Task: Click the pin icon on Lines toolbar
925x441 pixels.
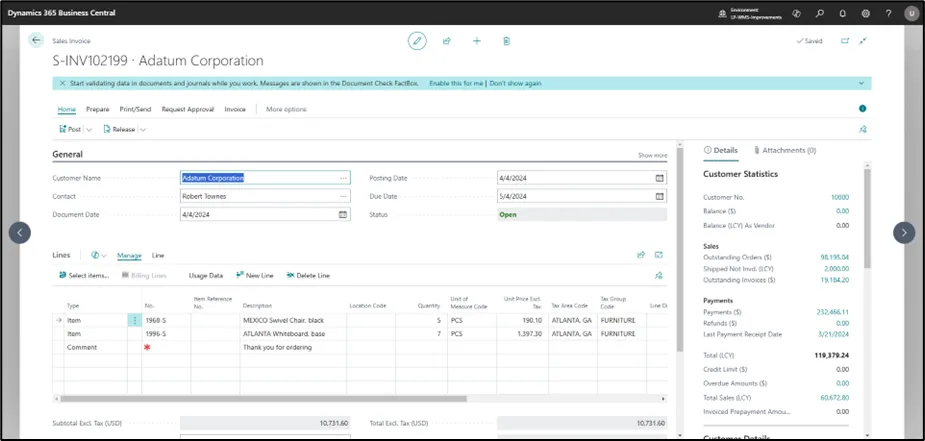Action: 659,275
